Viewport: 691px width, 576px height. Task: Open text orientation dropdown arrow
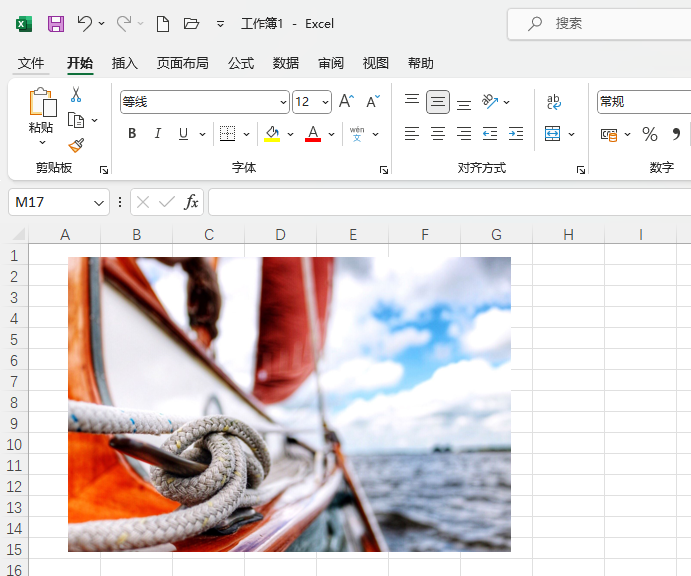507,102
